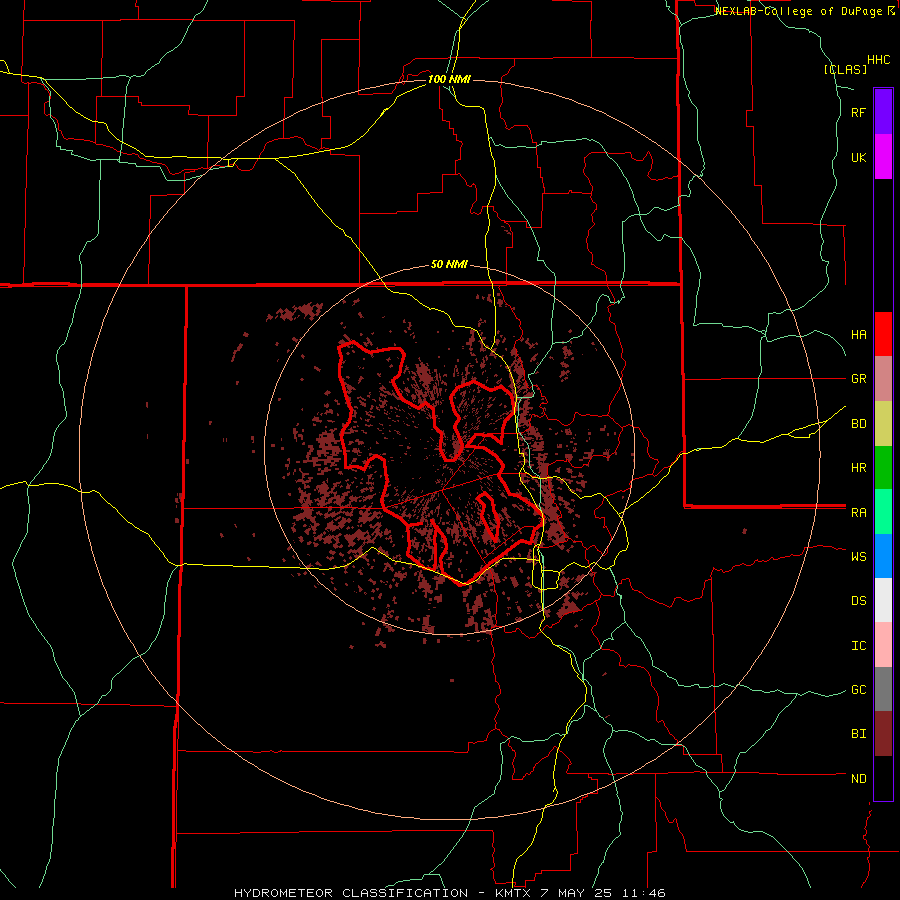The height and width of the screenshot is (900, 900).
Task: Click the 100 NMI range ring label
Action: click(x=449, y=79)
